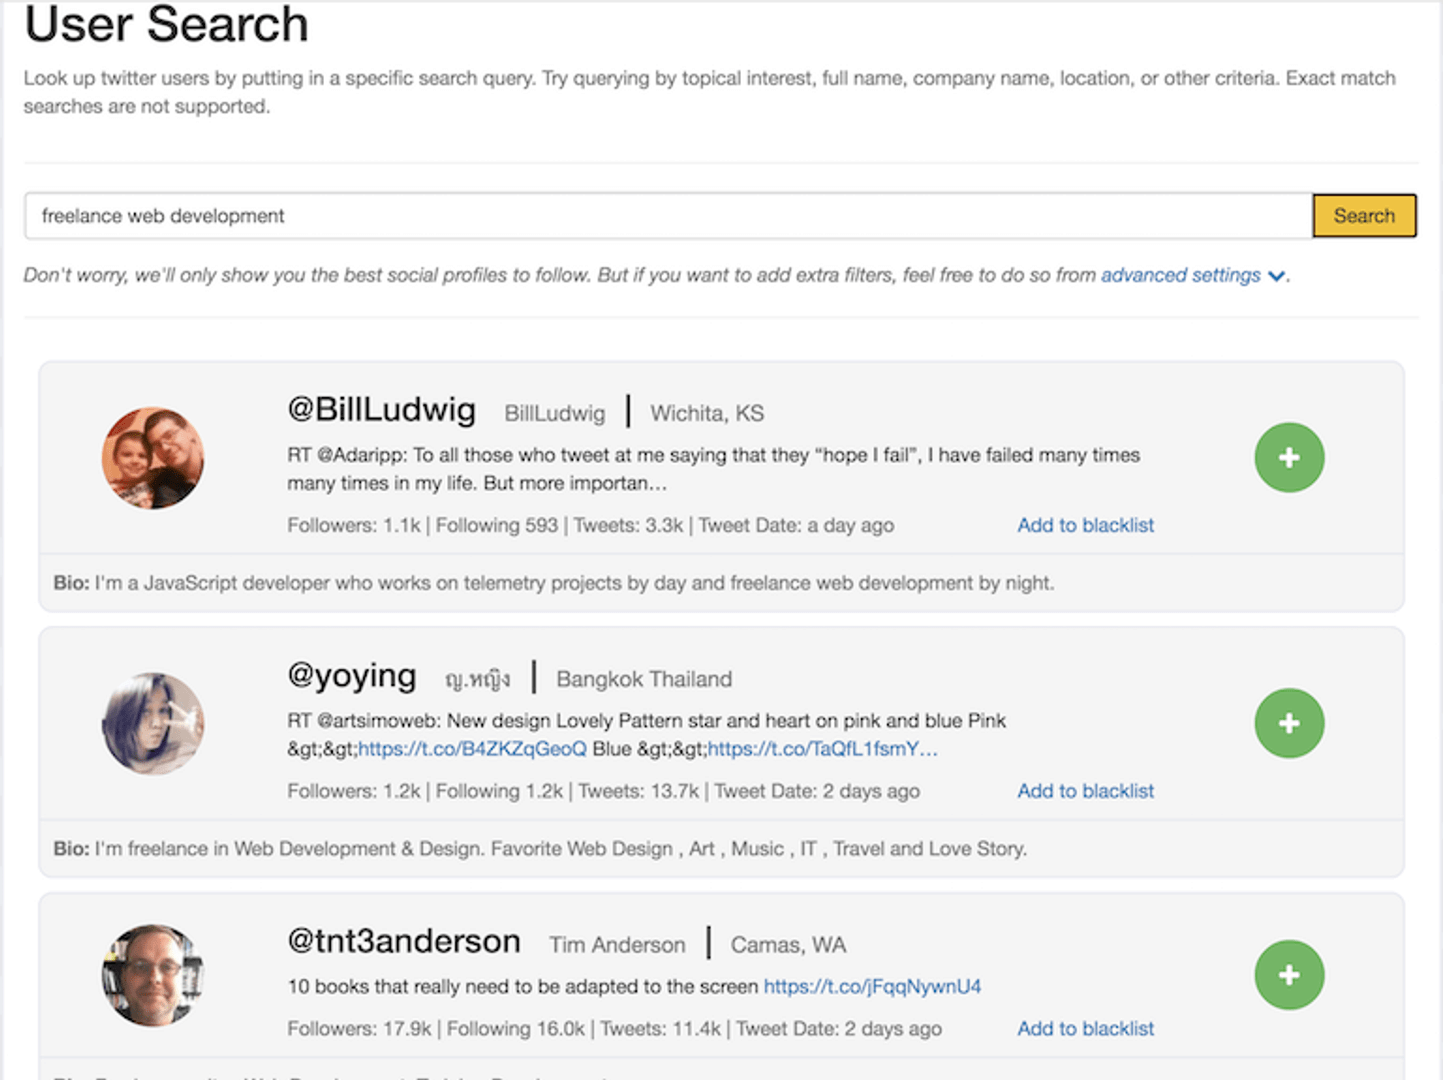Viewport: 1443px width, 1080px height.
Task: Click tweet text '10 books that really need'
Action: 523,987
